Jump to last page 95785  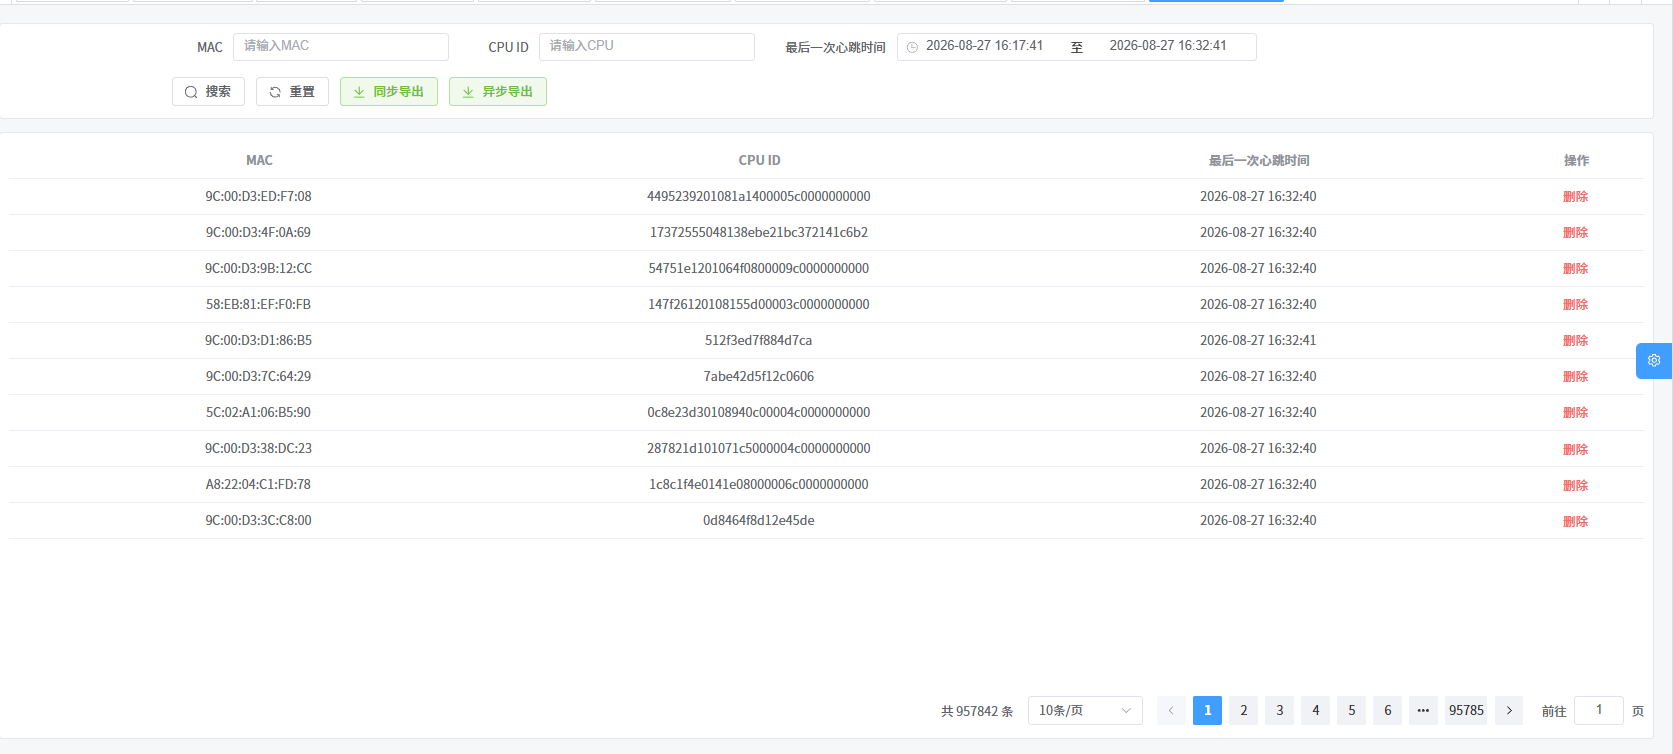(x=1466, y=710)
